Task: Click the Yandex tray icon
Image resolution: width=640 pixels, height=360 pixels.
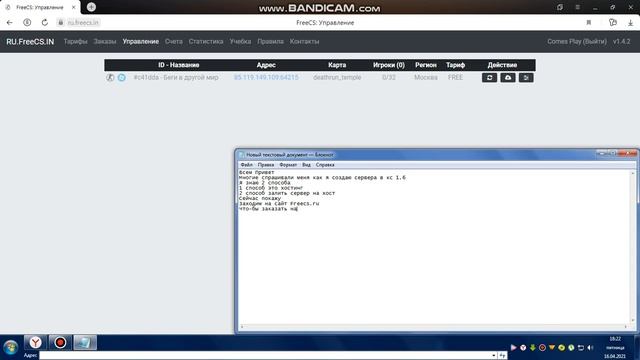Action: (523, 347)
